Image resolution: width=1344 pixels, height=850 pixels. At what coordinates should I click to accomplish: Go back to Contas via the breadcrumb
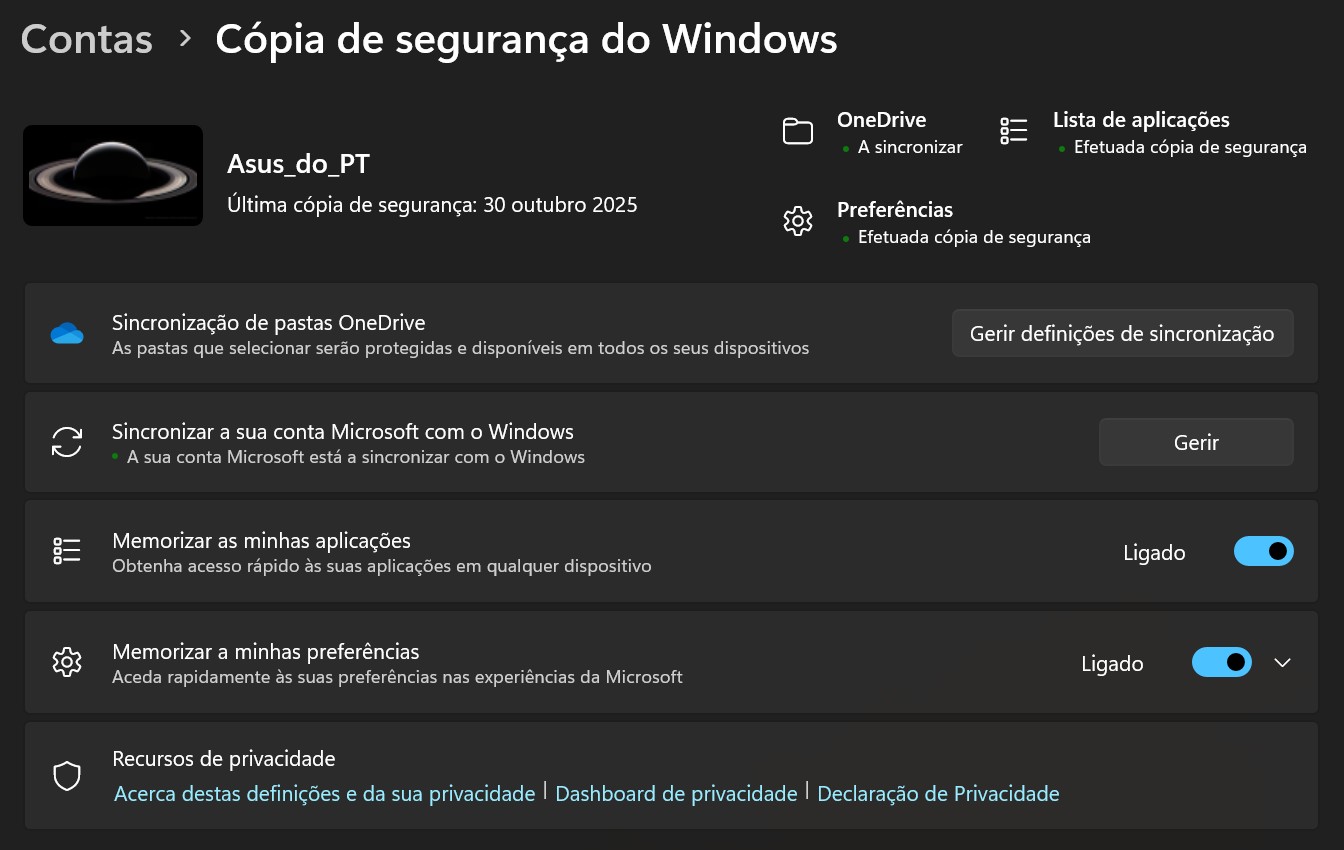(85, 38)
